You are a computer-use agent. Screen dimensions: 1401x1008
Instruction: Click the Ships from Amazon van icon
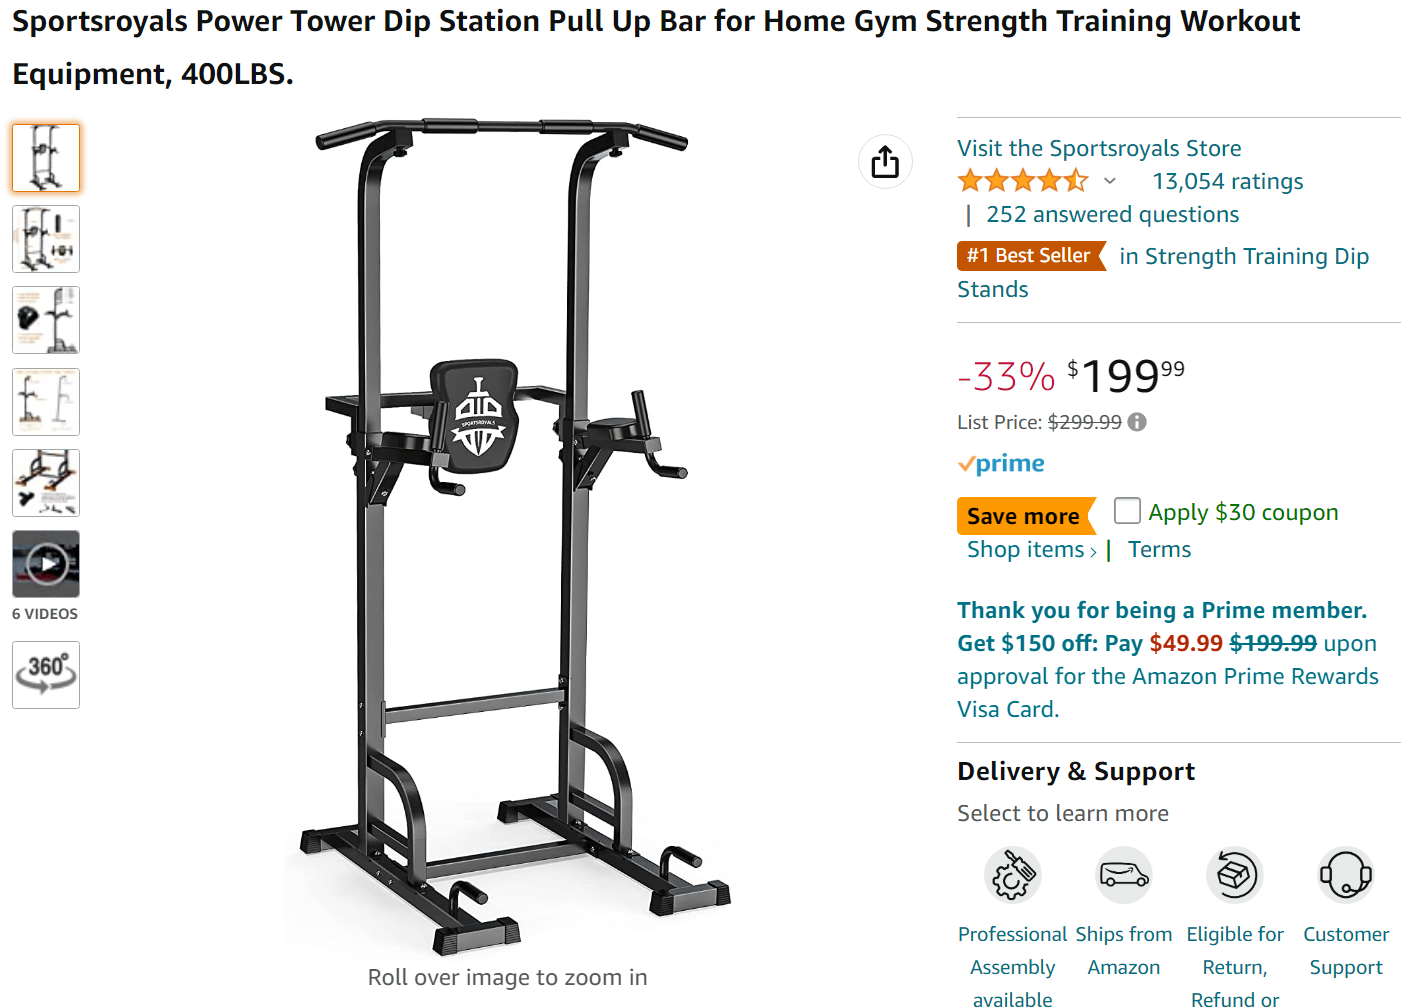[x=1124, y=875]
